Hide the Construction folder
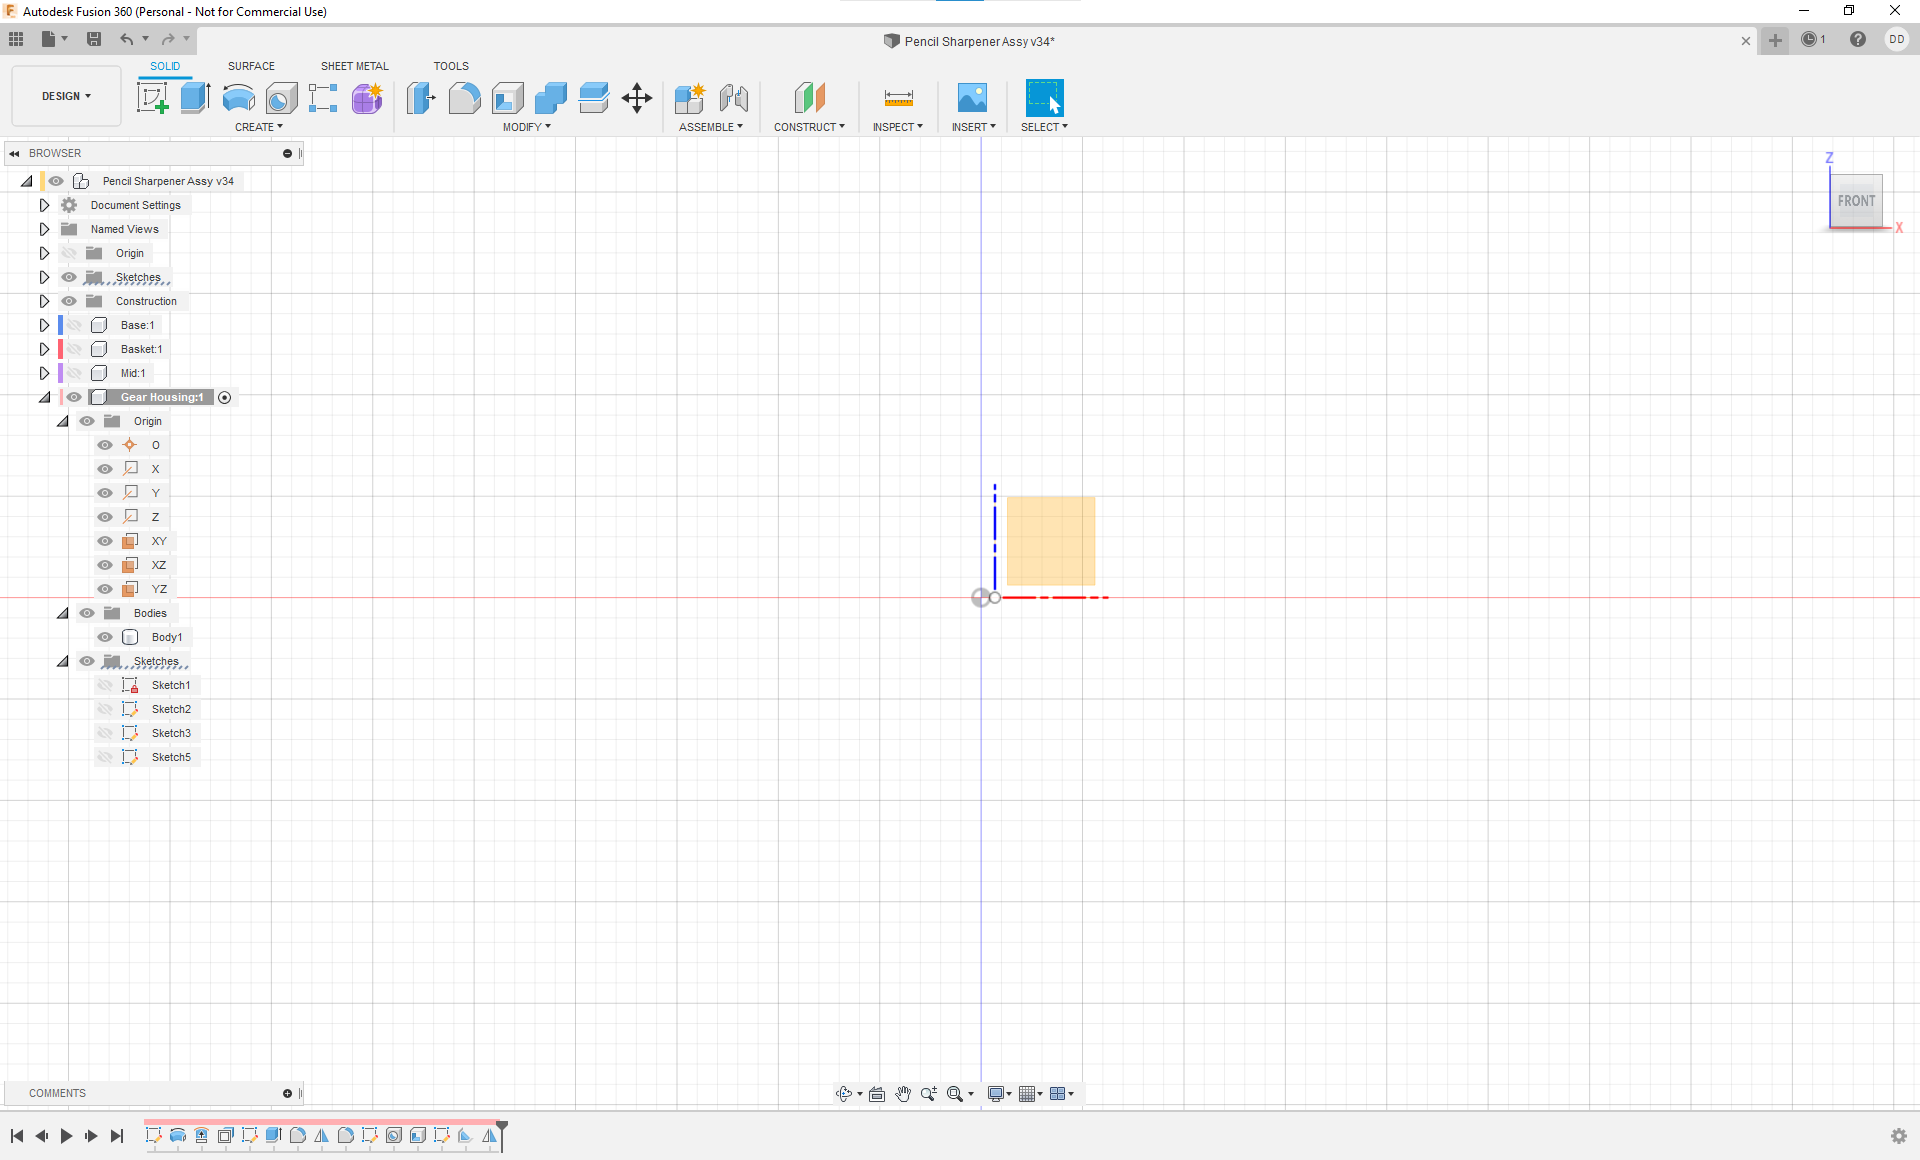 coord(69,301)
